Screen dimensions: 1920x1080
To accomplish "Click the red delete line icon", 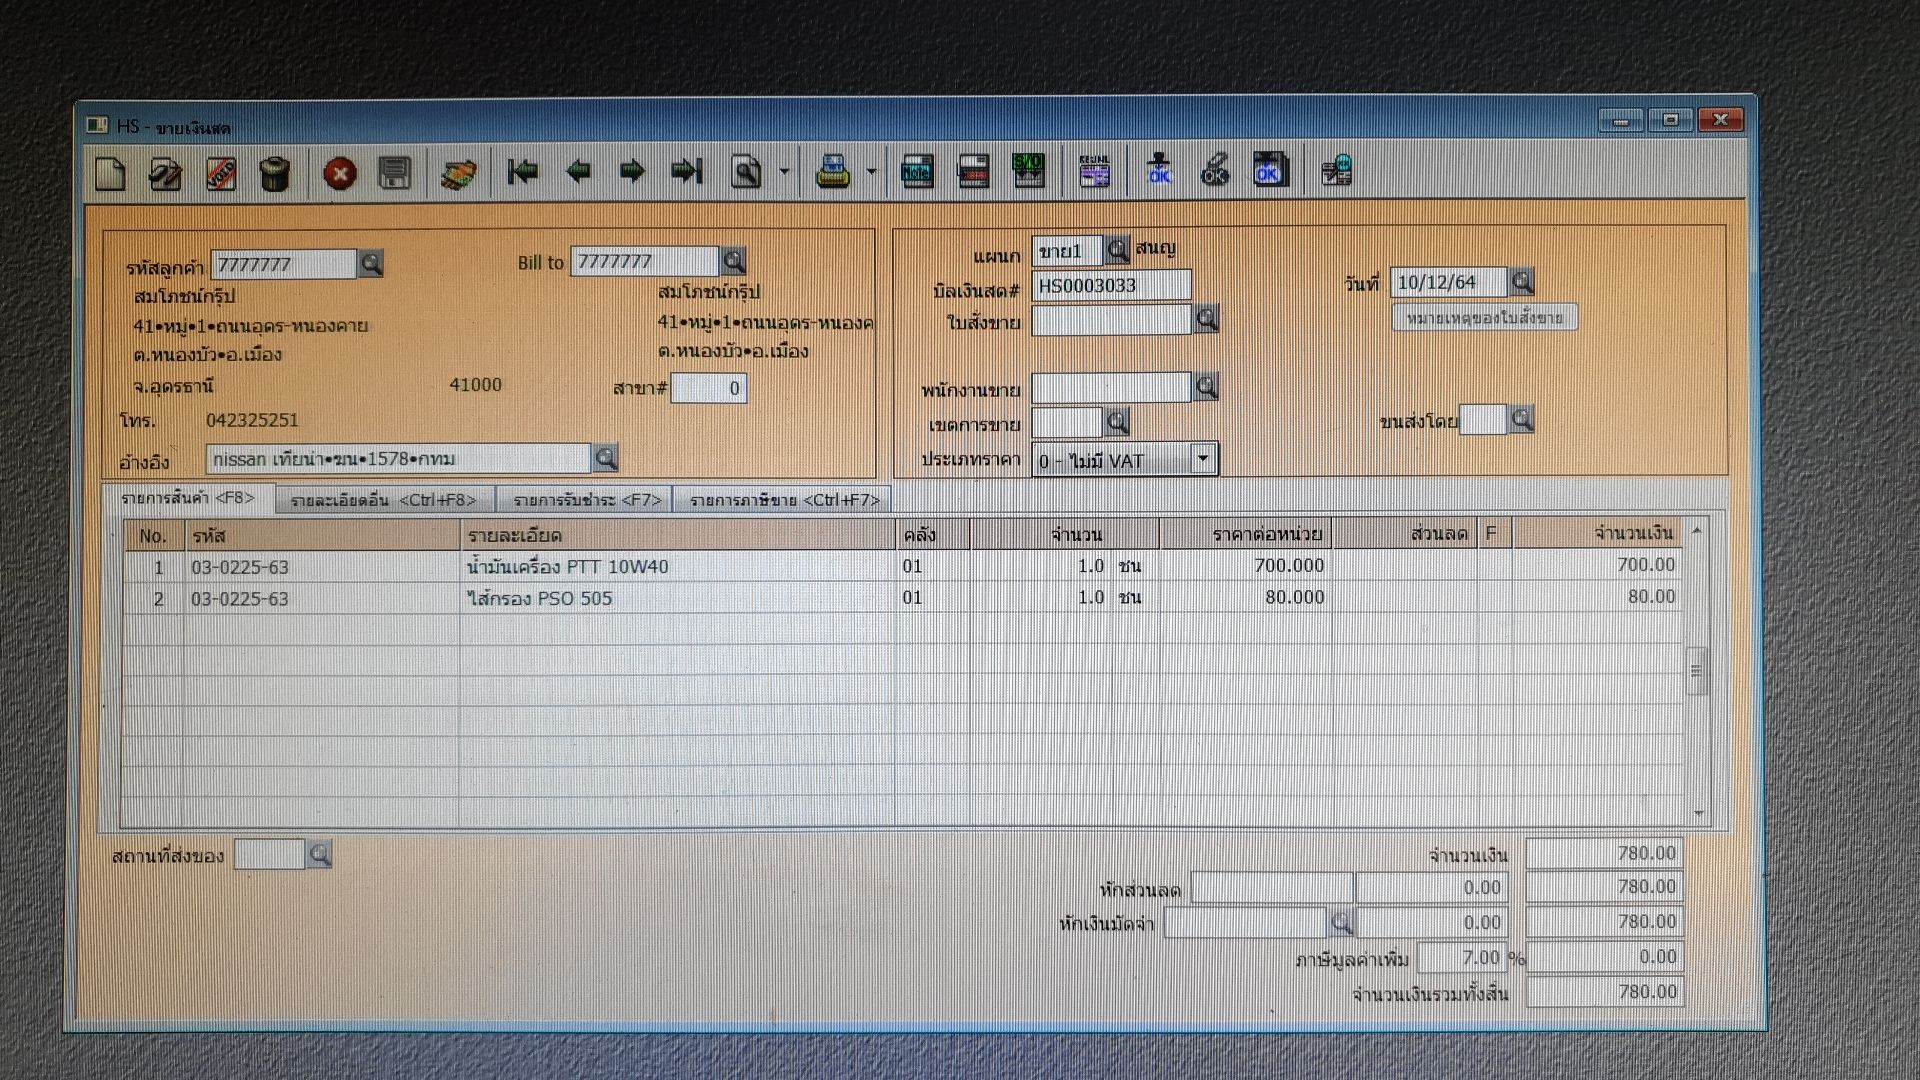I will pyautogui.click(x=973, y=172).
